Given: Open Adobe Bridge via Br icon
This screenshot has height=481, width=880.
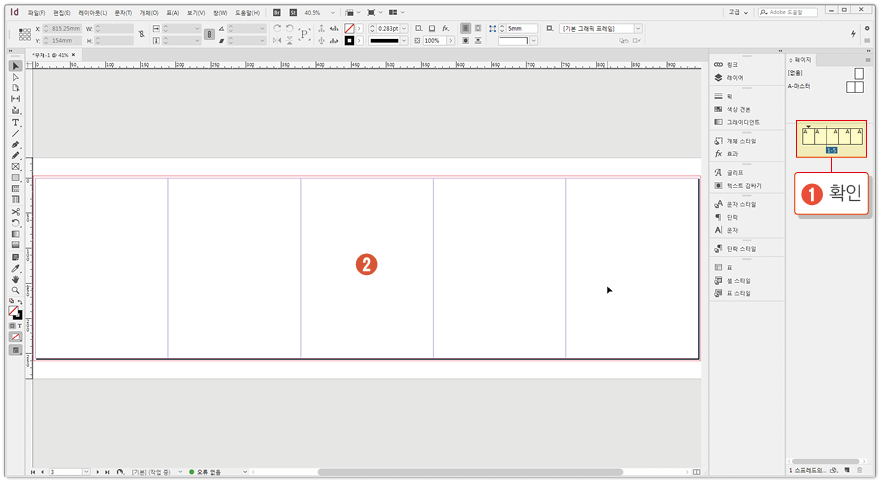Looking at the screenshot, I should click(277, 12).
